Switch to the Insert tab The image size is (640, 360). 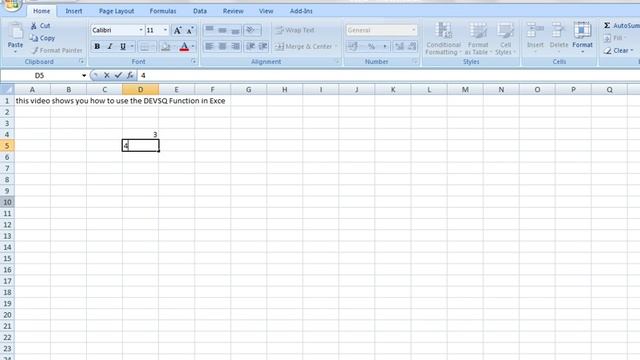[73, 11]
